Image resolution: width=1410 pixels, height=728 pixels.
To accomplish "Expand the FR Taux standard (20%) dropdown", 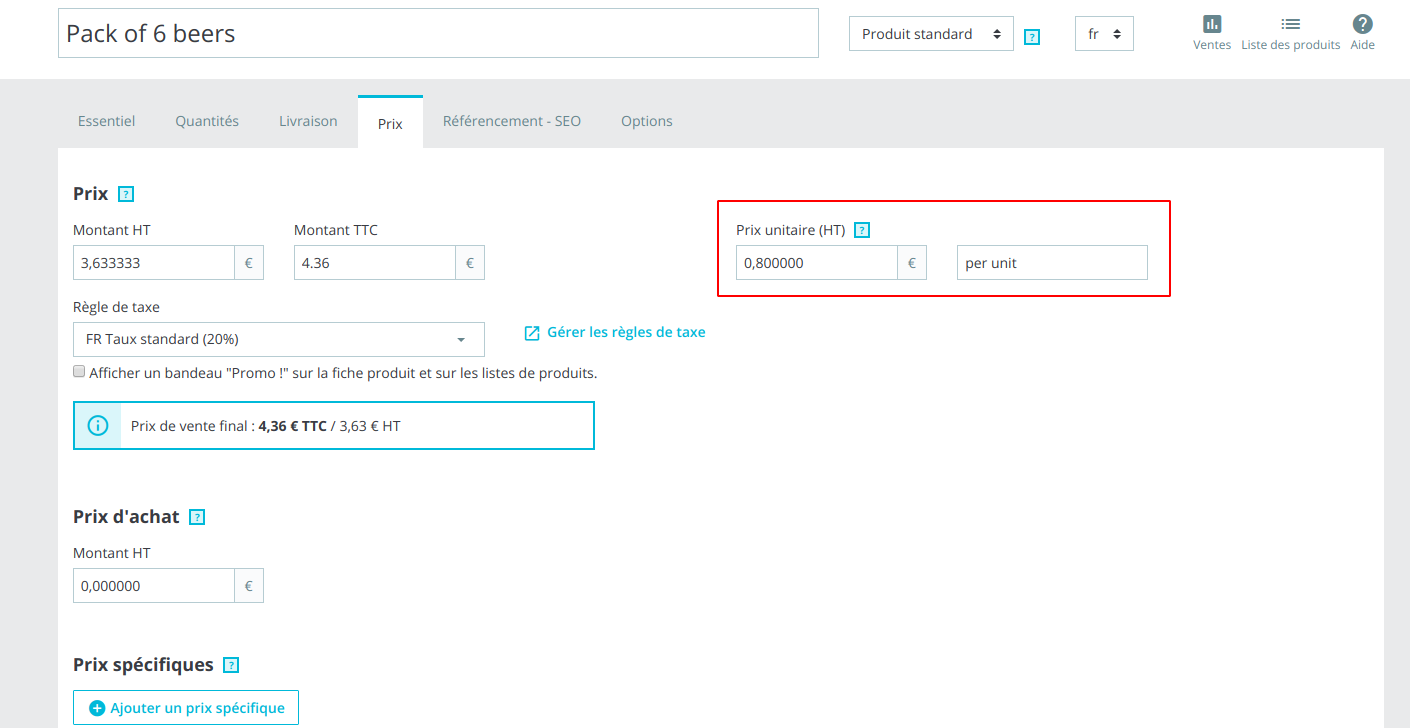I will pyautogui.click(x=279, y=339).
